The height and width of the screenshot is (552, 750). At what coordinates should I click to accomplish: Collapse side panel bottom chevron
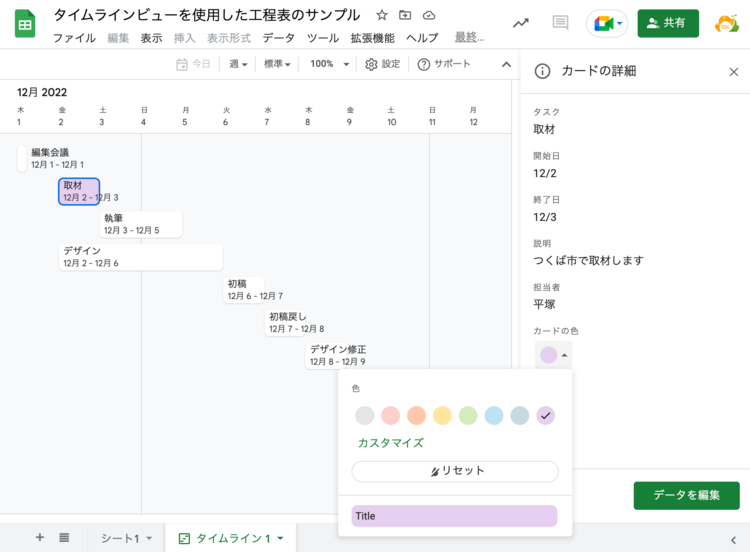tap(733, 540)
